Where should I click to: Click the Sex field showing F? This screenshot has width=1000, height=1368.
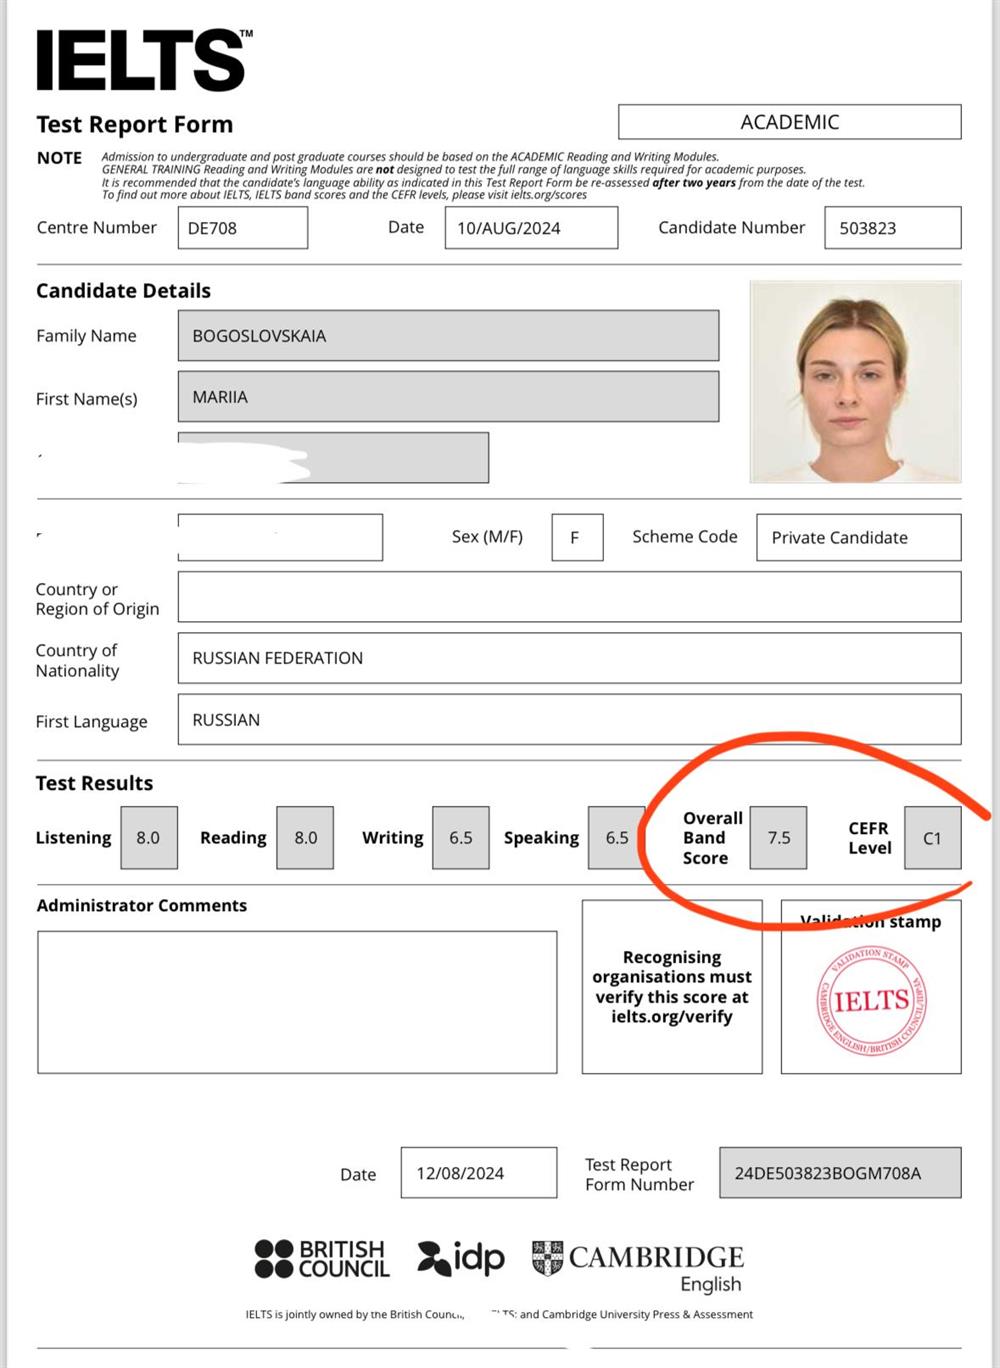coord(577,538)
